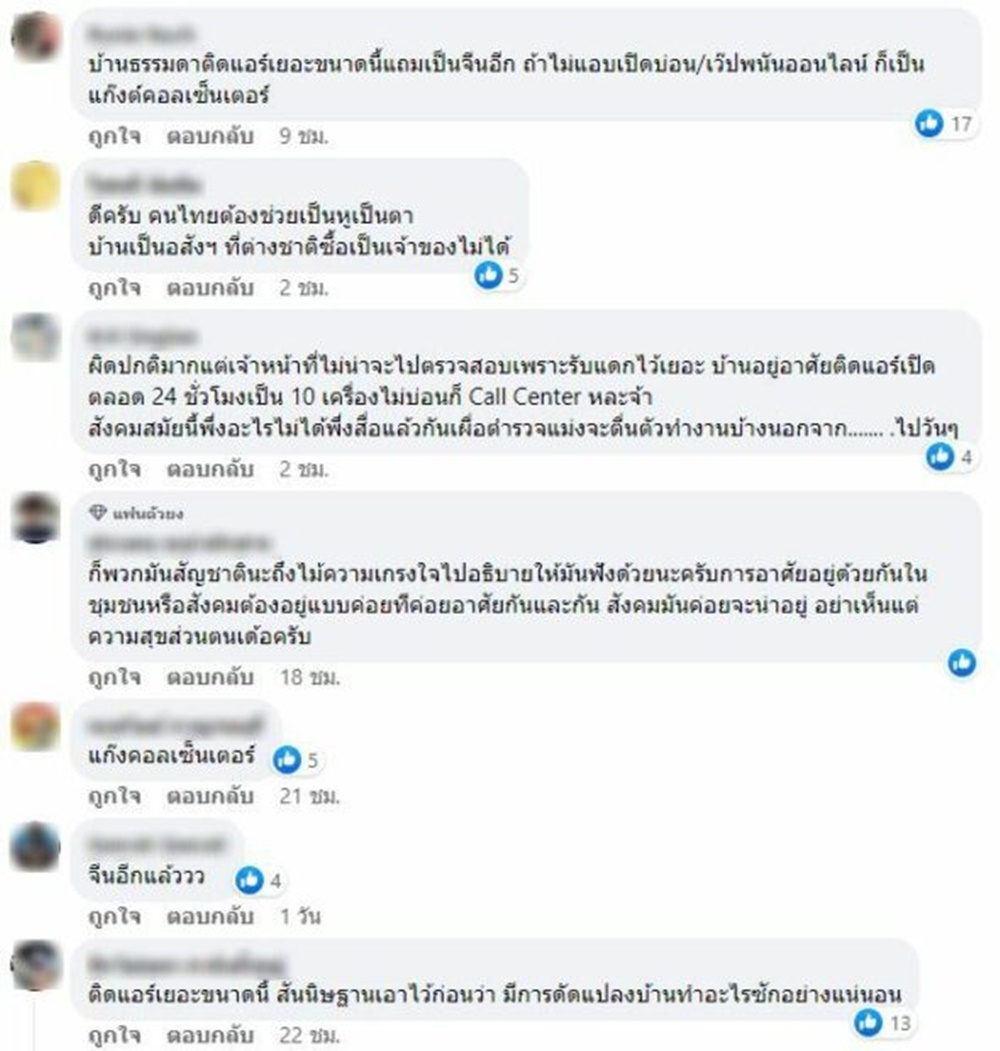Reply to the comment posted 9 ชม. ago
This screenshot has height=1051, width=1000.
click(210, 136)
